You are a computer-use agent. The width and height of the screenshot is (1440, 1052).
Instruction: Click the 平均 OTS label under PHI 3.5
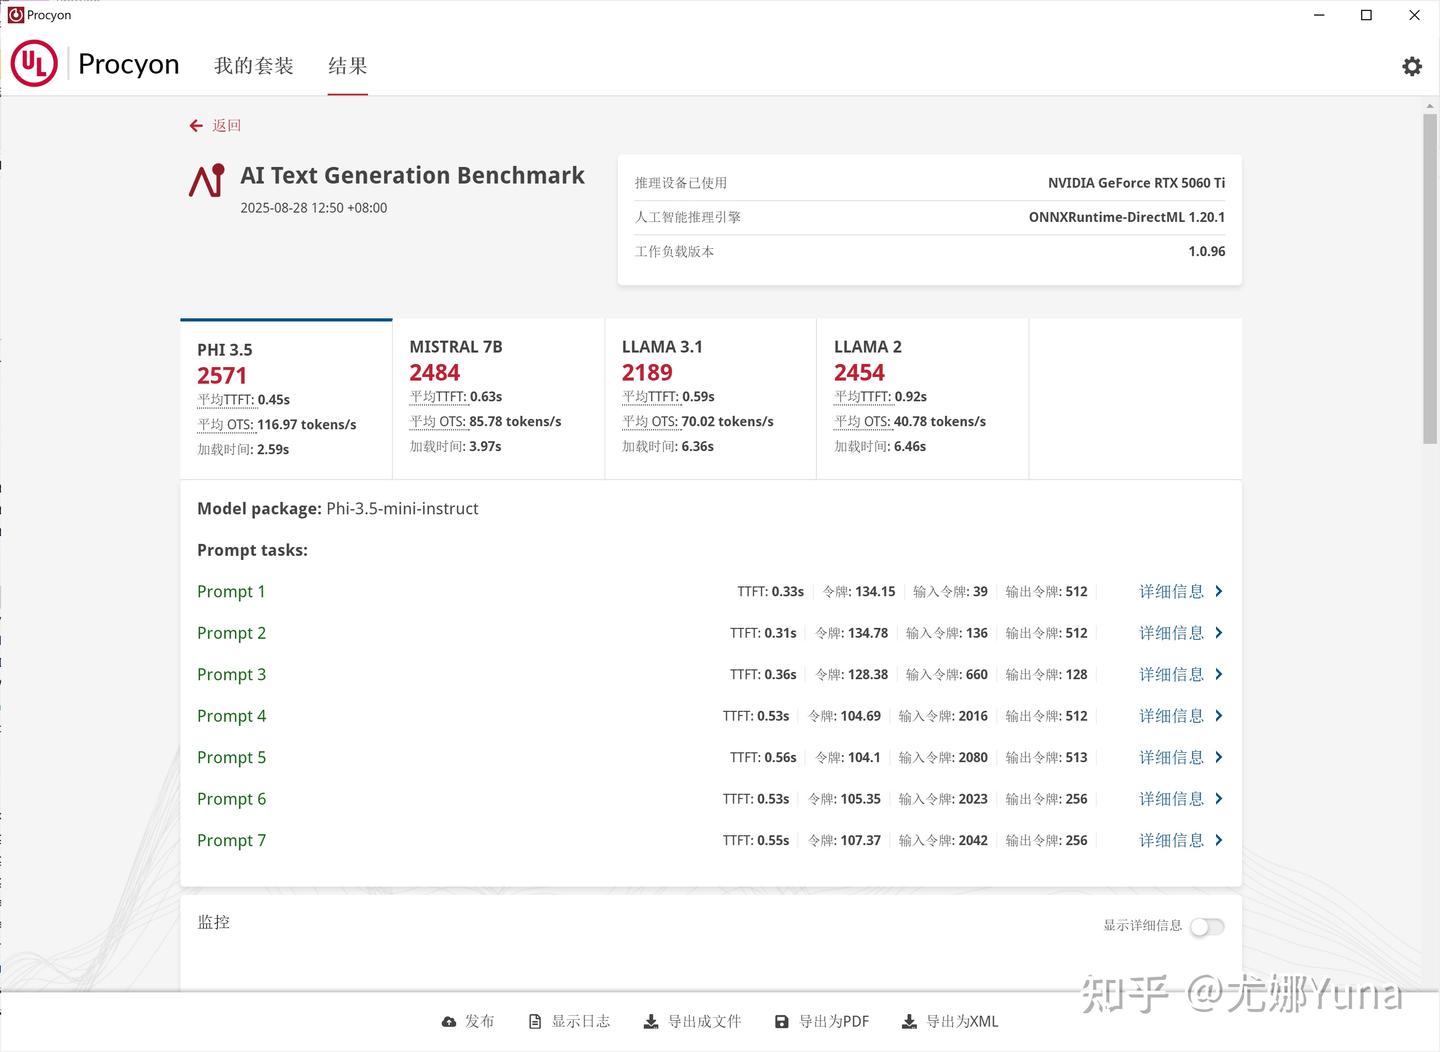[225, 425]
